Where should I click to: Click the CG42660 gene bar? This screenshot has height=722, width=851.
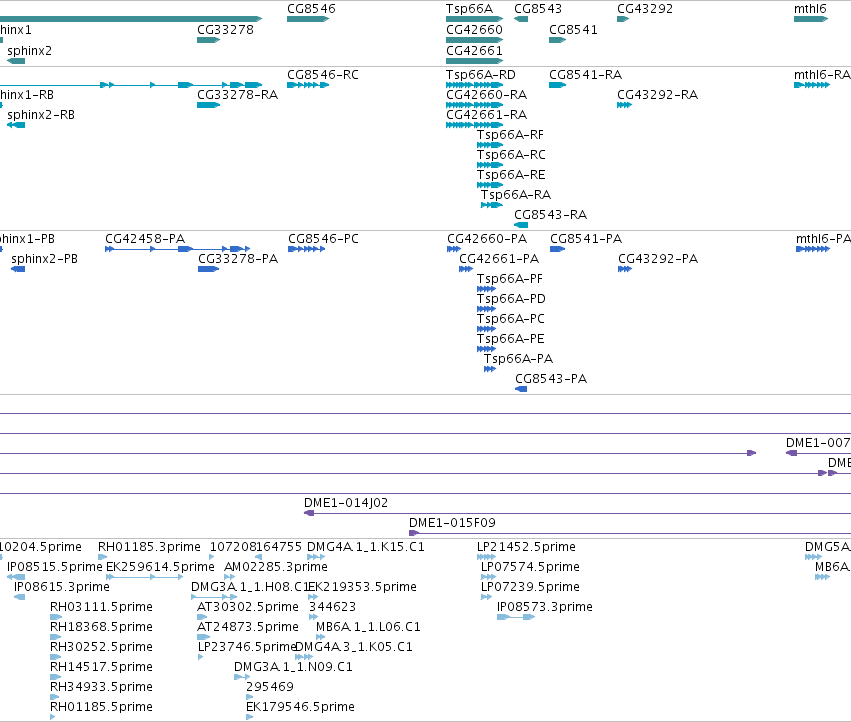[x=474, y=40]
